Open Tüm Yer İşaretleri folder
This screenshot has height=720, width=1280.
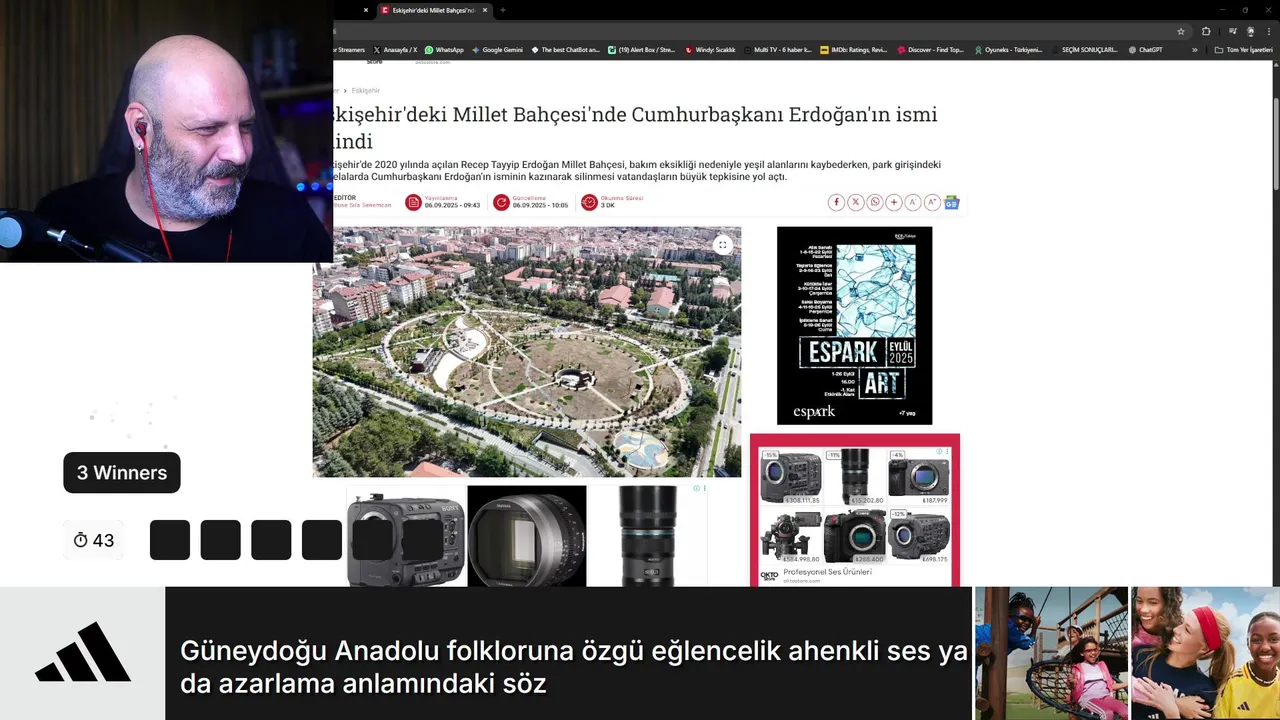click(1243, 49)
